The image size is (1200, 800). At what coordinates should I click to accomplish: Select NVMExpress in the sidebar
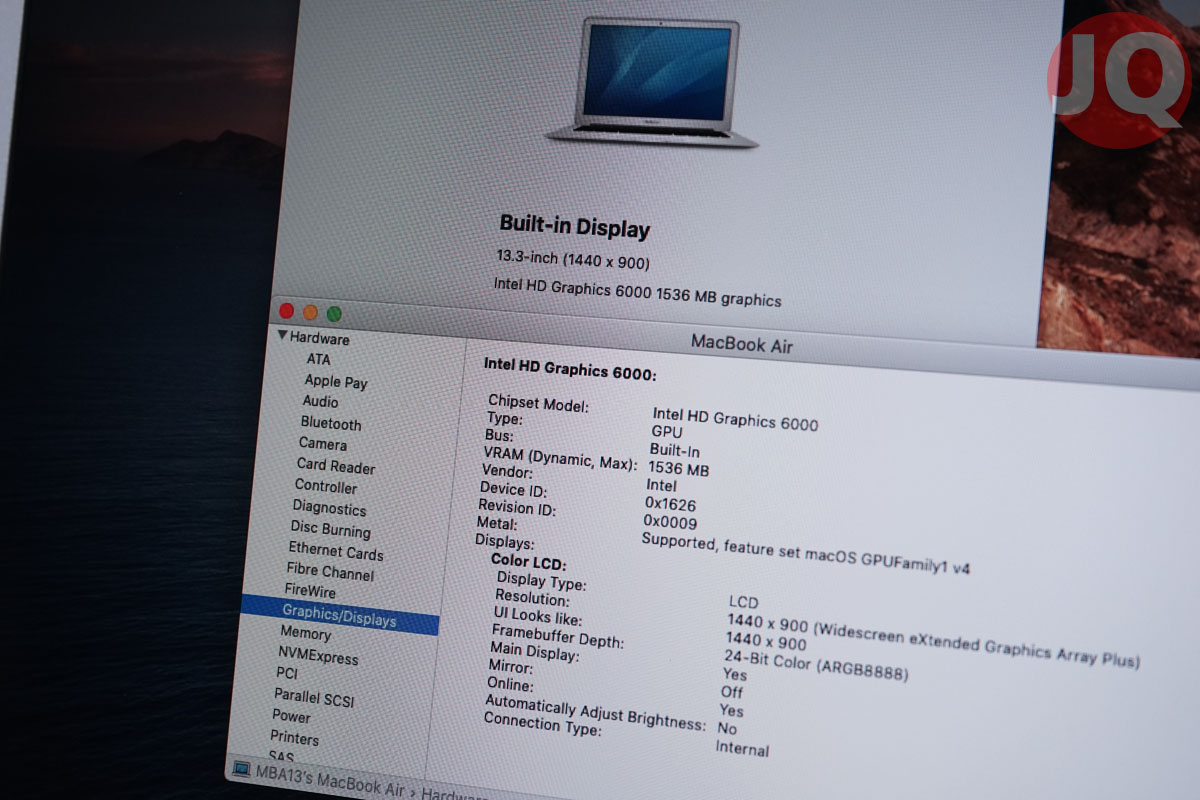[318, 655]
